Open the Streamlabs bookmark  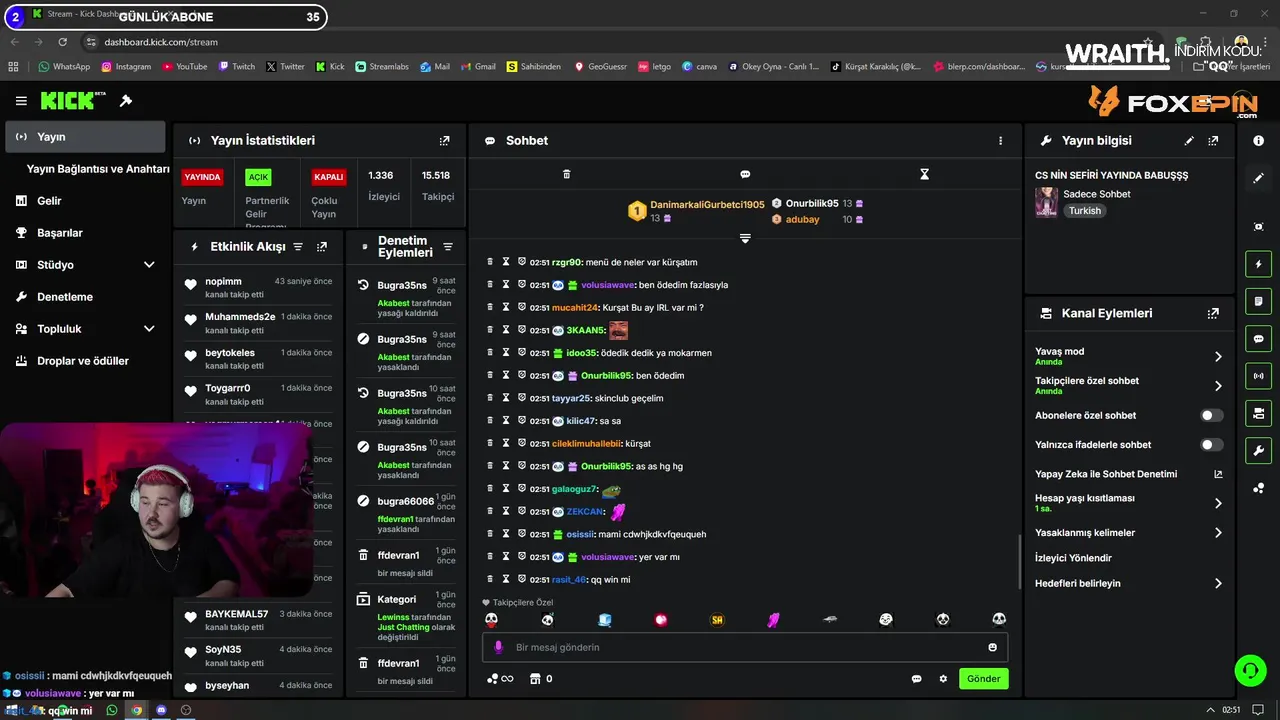point(382,67)
